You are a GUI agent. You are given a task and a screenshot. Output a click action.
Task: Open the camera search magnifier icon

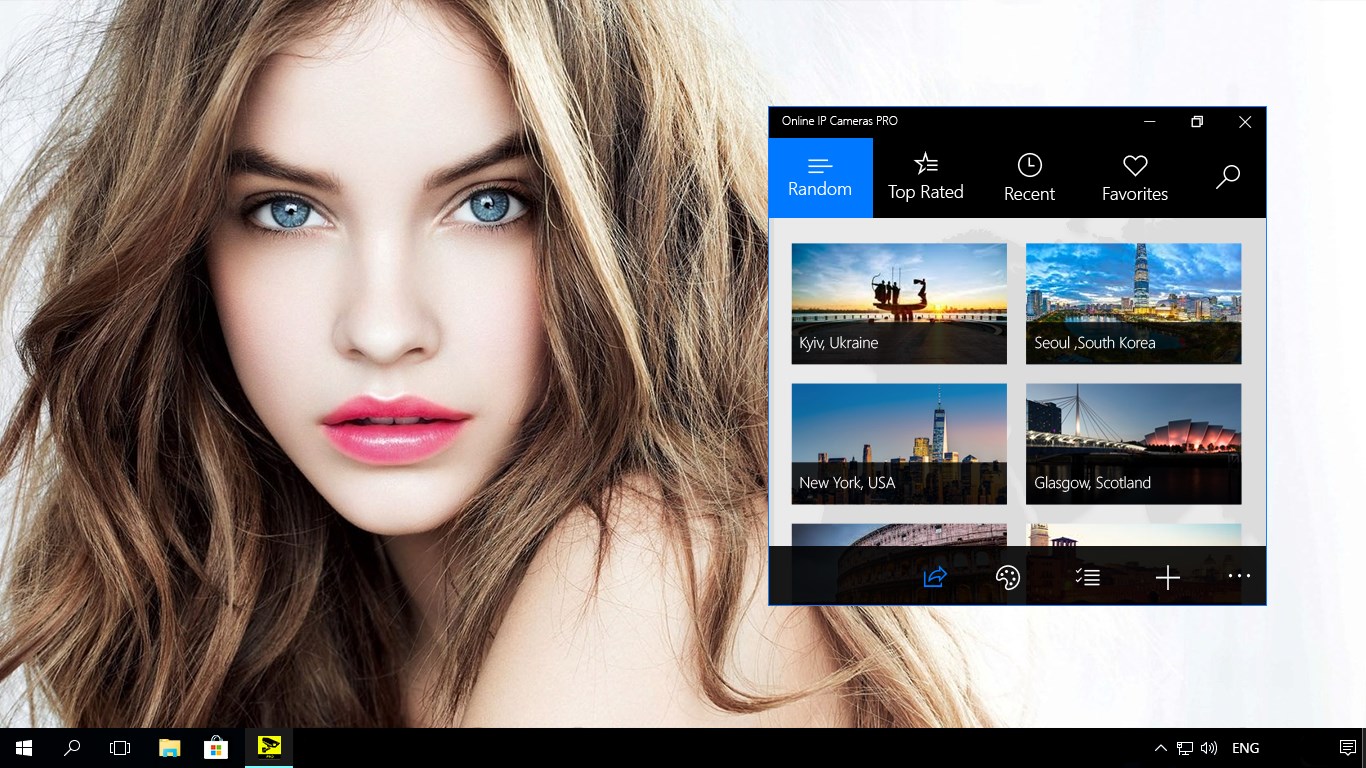click(x=1228, y=175)
